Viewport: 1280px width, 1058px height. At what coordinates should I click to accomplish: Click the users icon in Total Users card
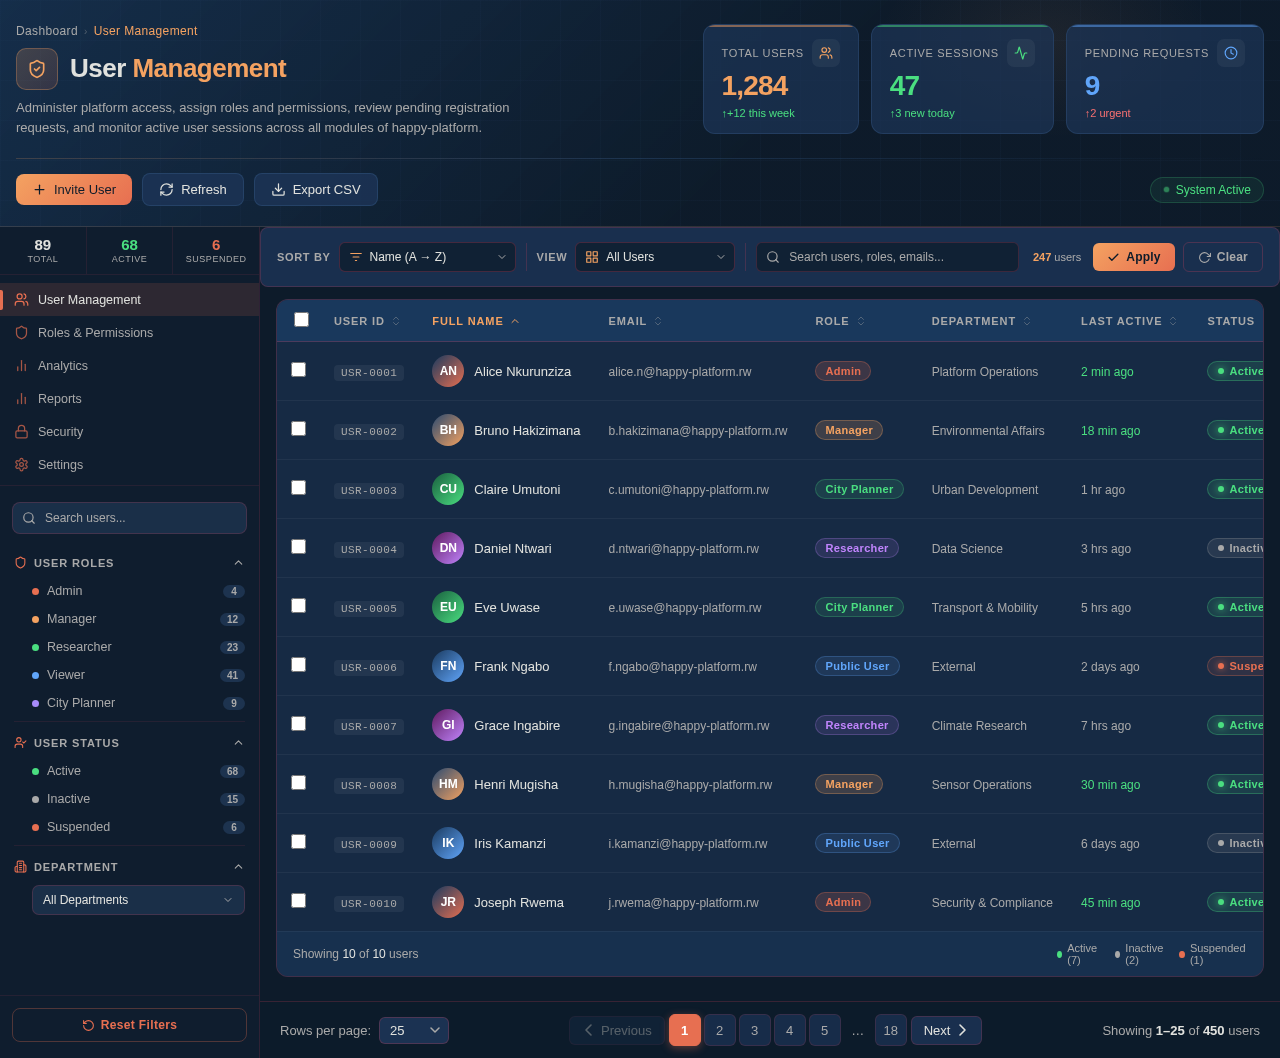click(826, 53)
